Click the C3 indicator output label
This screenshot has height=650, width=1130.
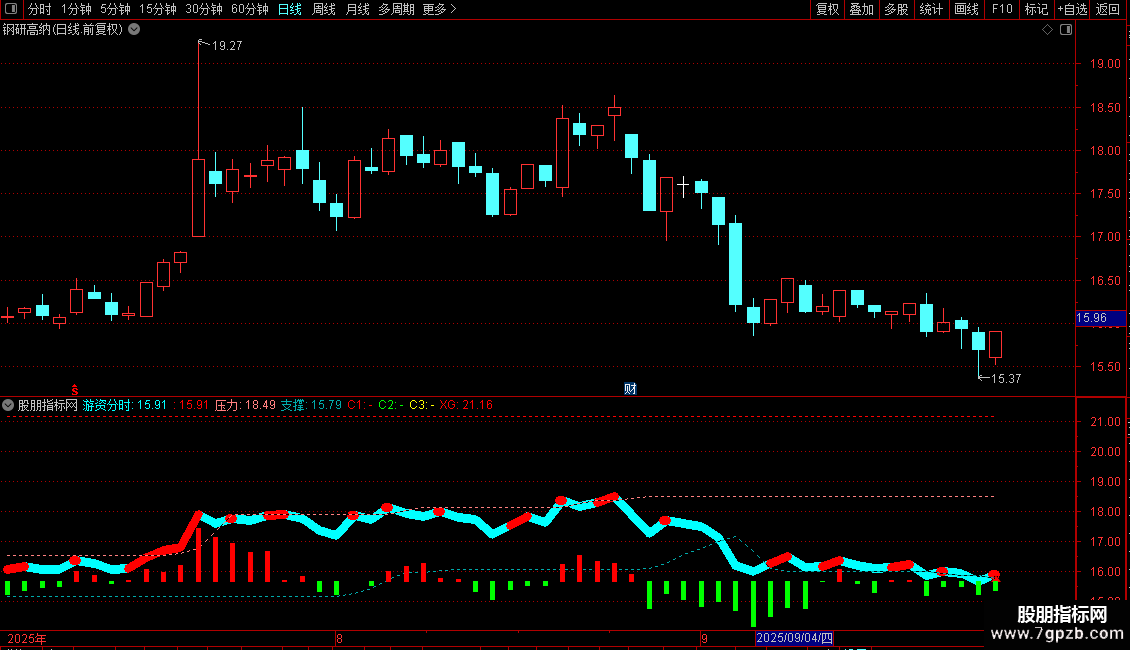point(422,405)
